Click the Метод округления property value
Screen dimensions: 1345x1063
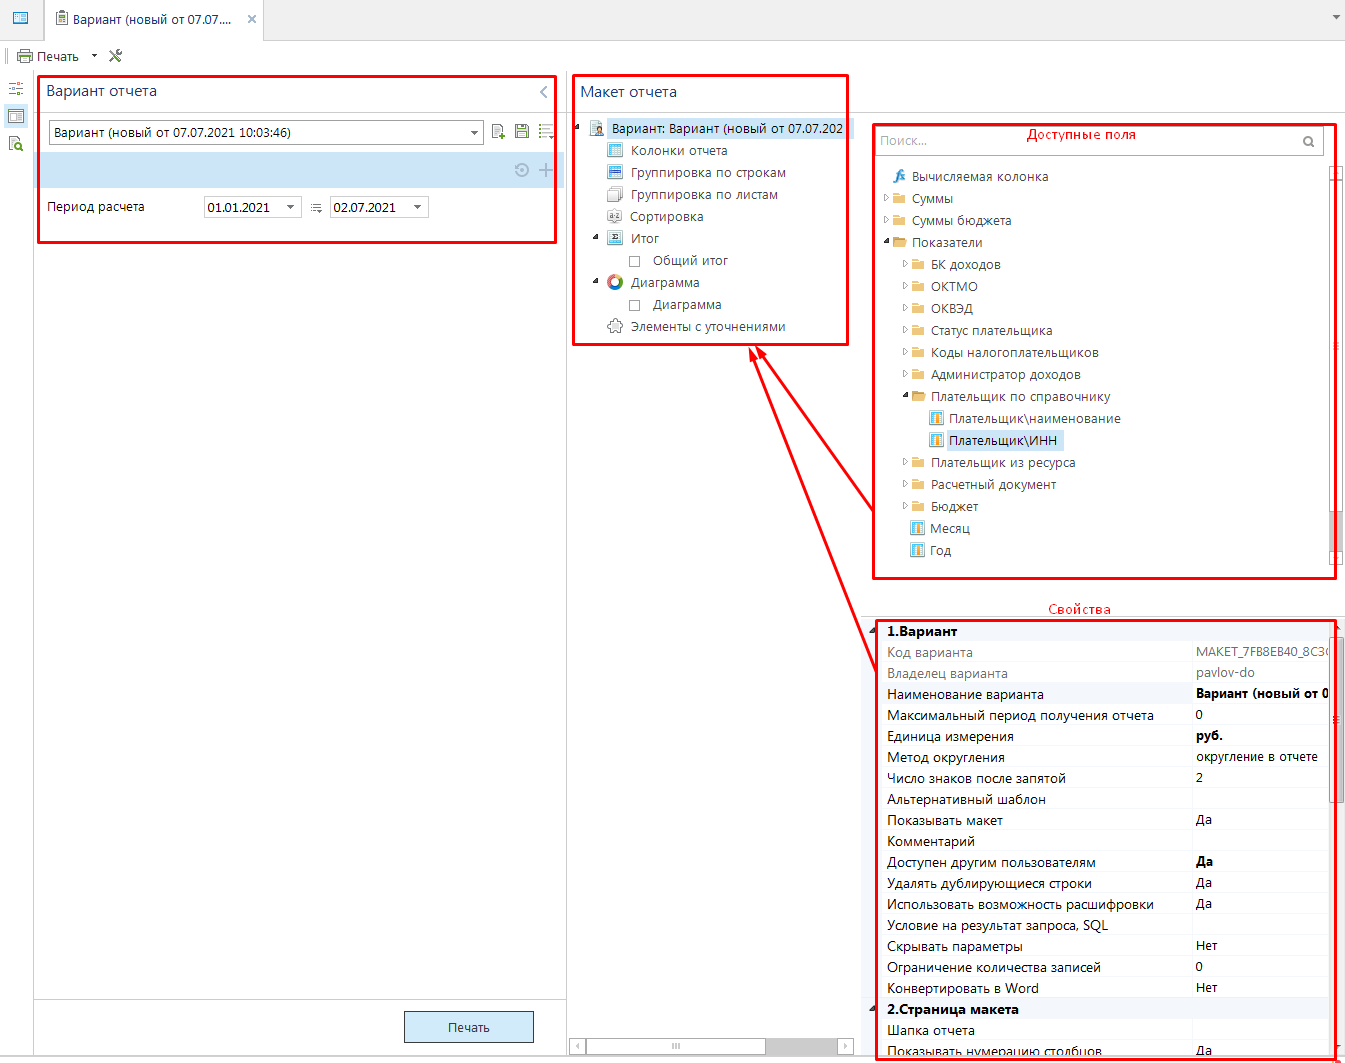pos(1262,757)
